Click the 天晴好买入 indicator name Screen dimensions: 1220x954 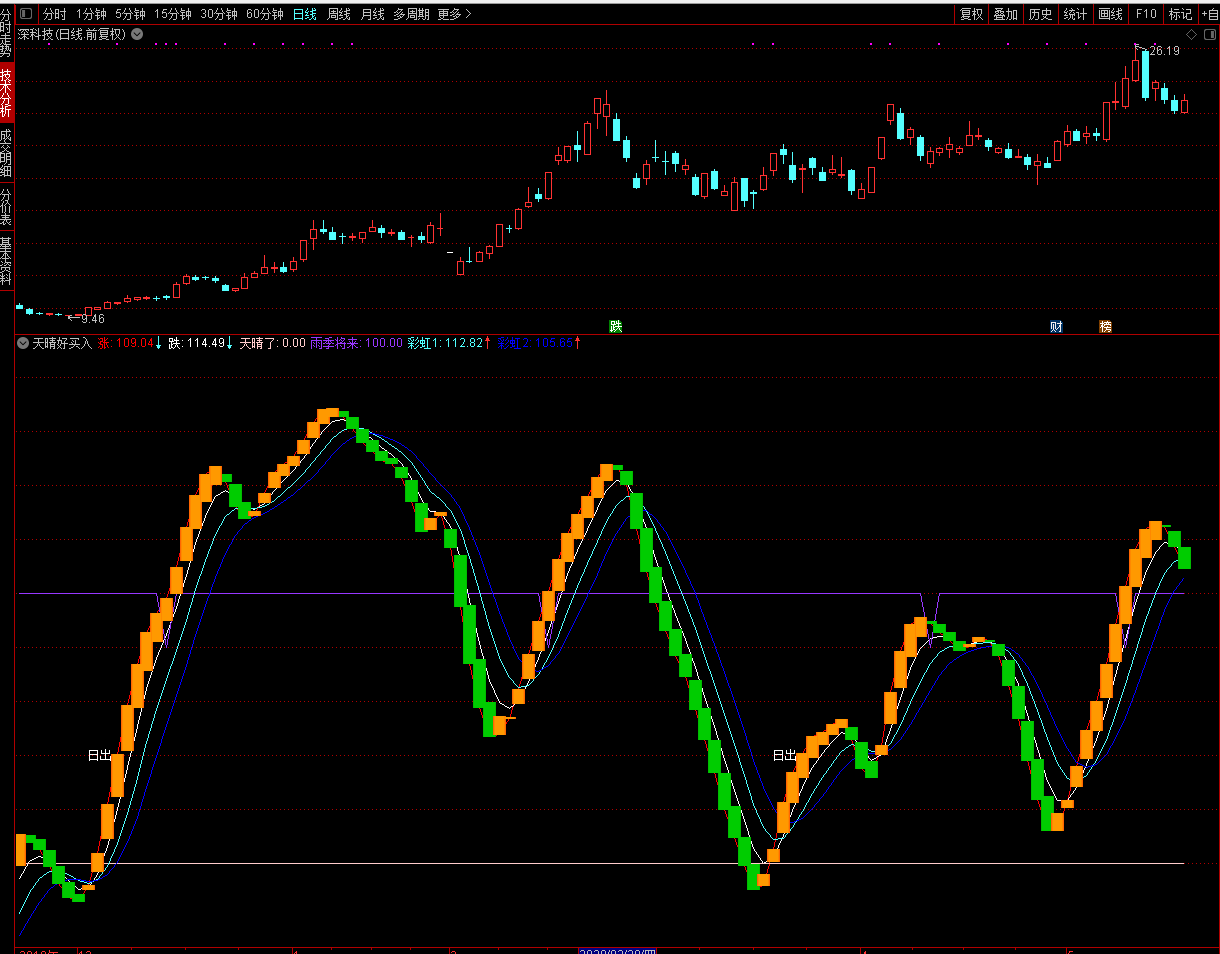(62, 343)
